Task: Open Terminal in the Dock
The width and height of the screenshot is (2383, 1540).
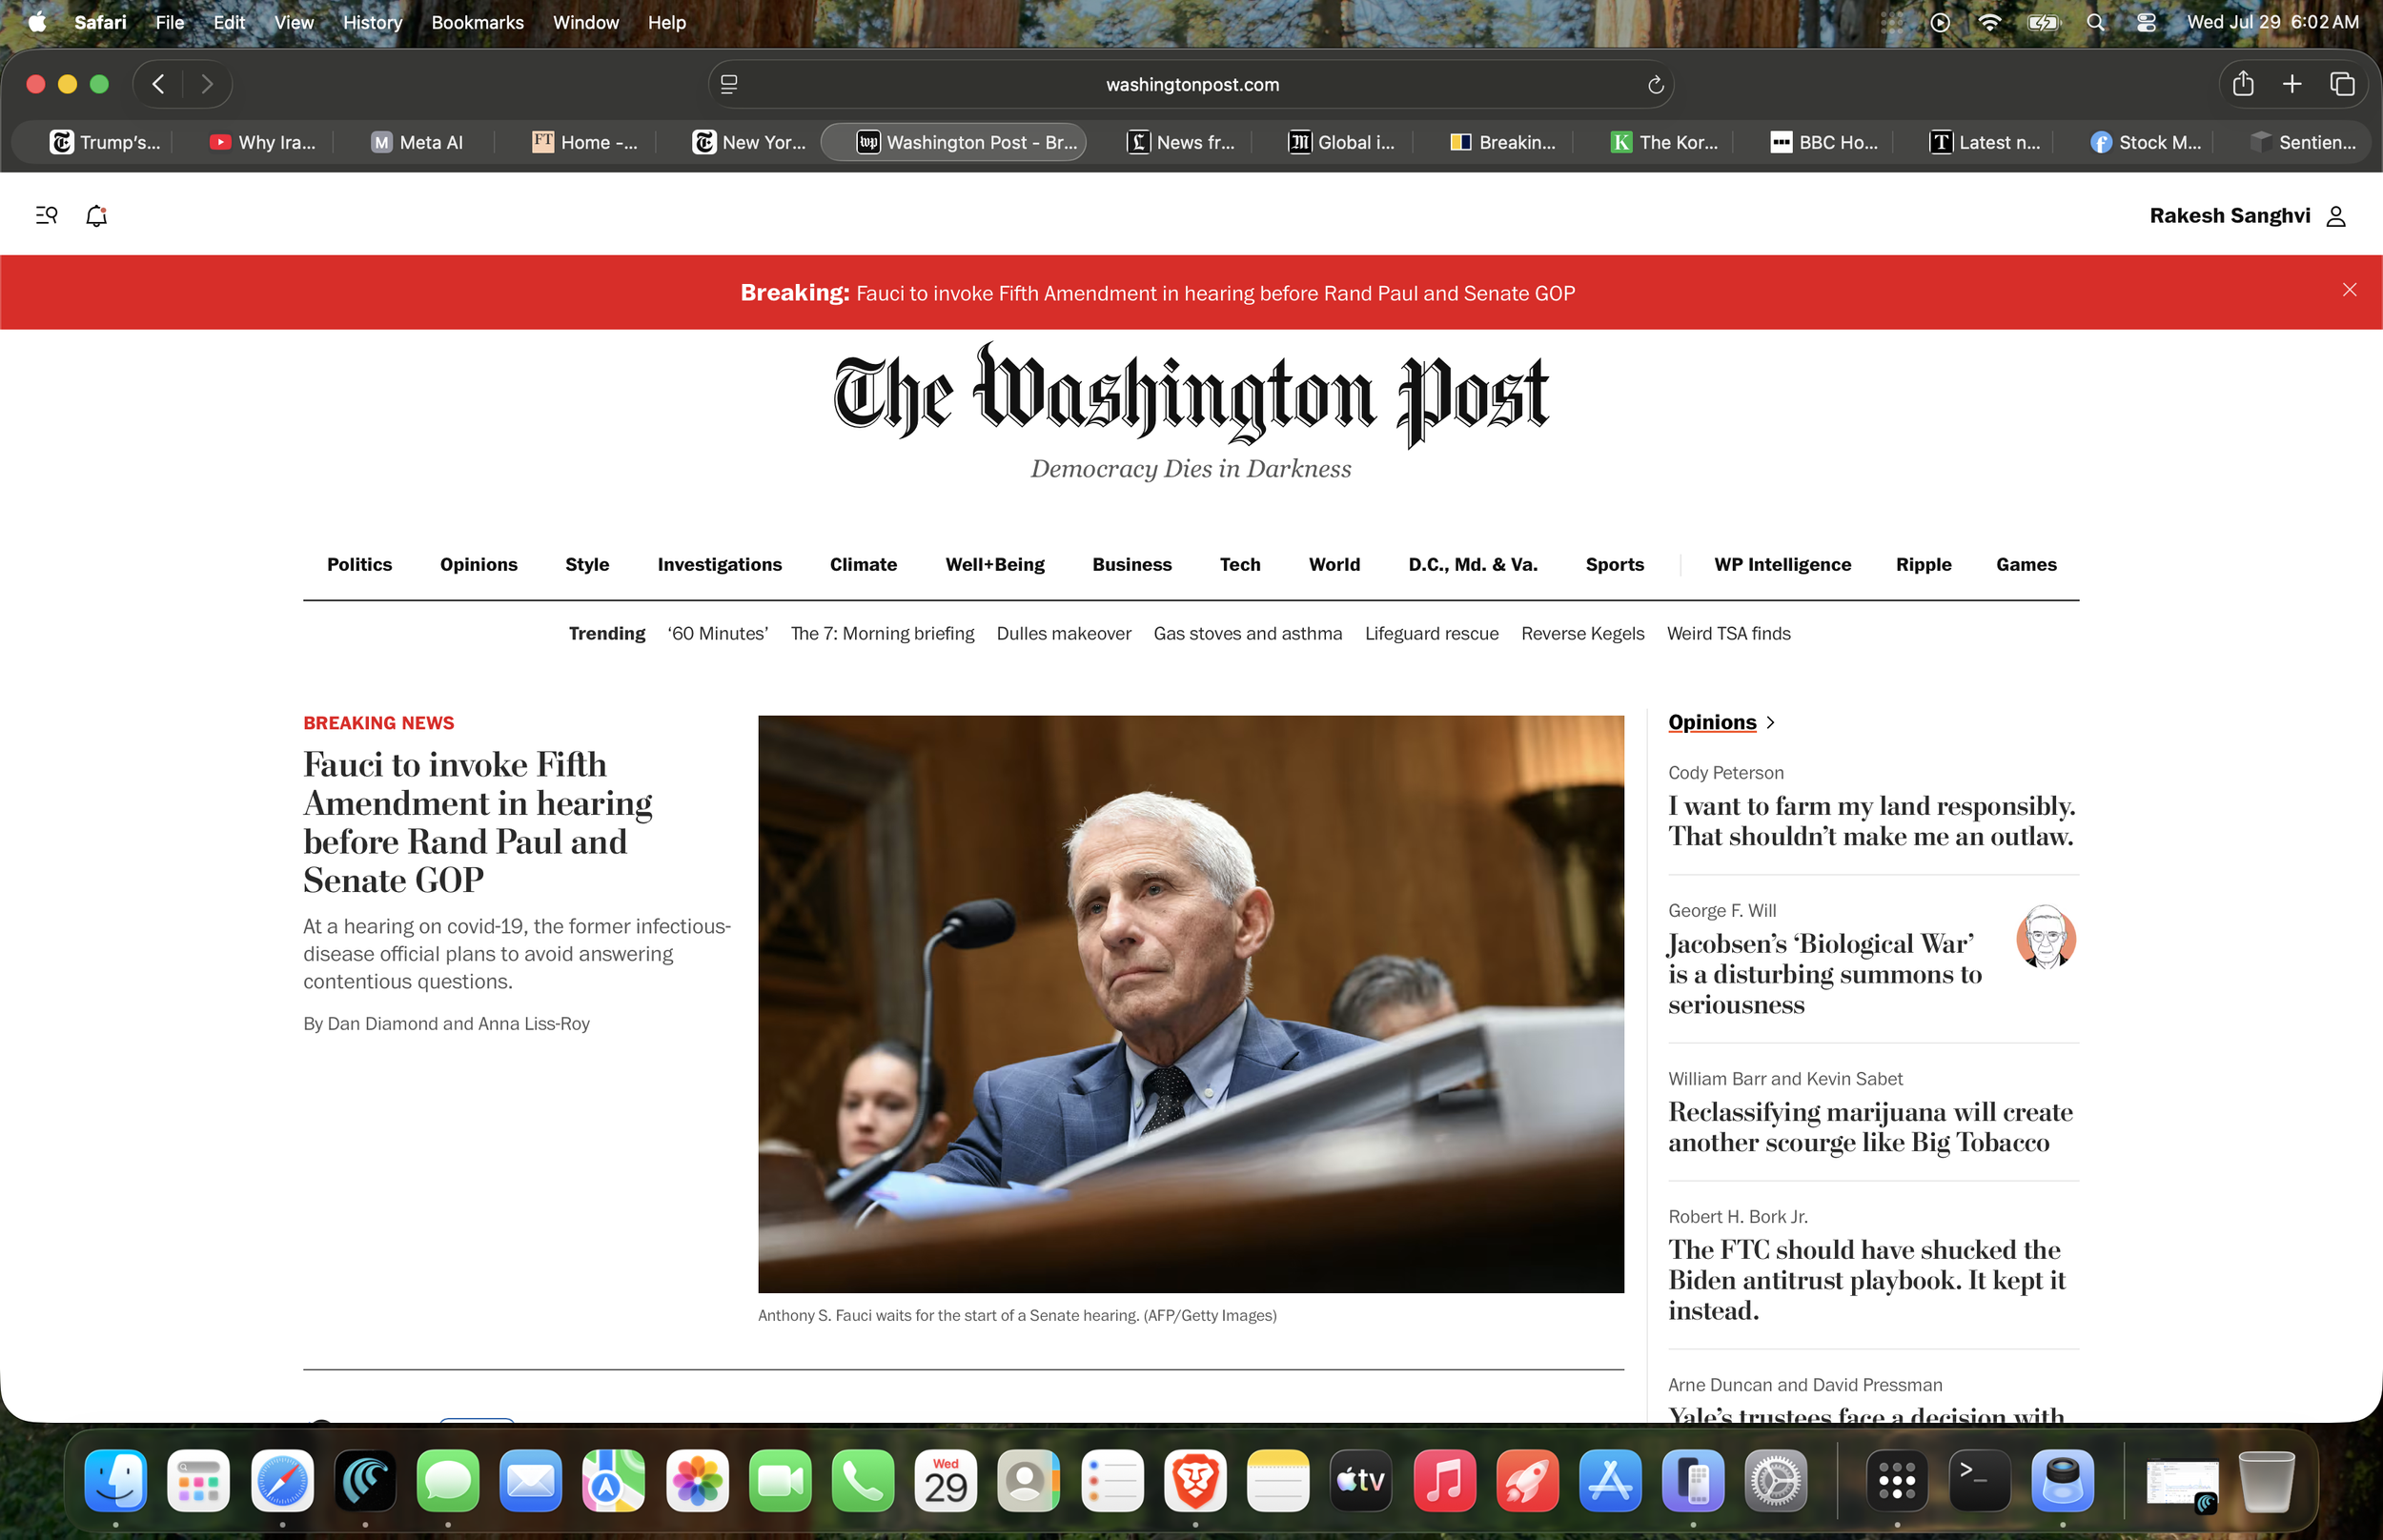Action: click(1980, 1480)
